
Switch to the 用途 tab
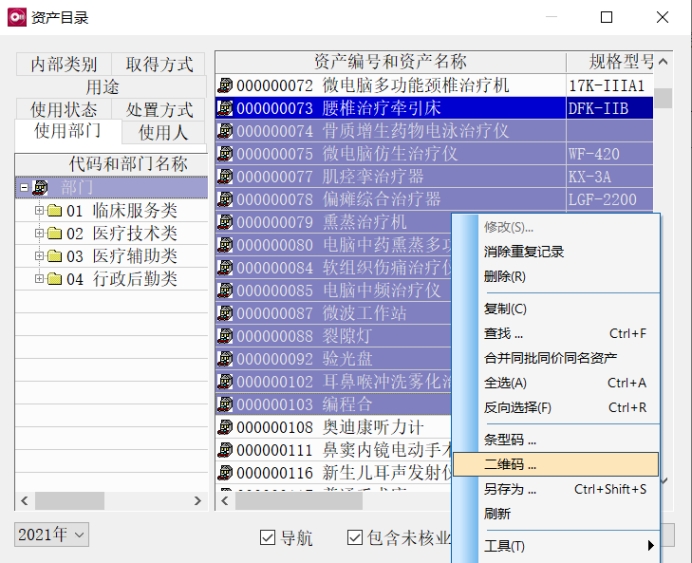pyautogui.click(x=102, y=86)
